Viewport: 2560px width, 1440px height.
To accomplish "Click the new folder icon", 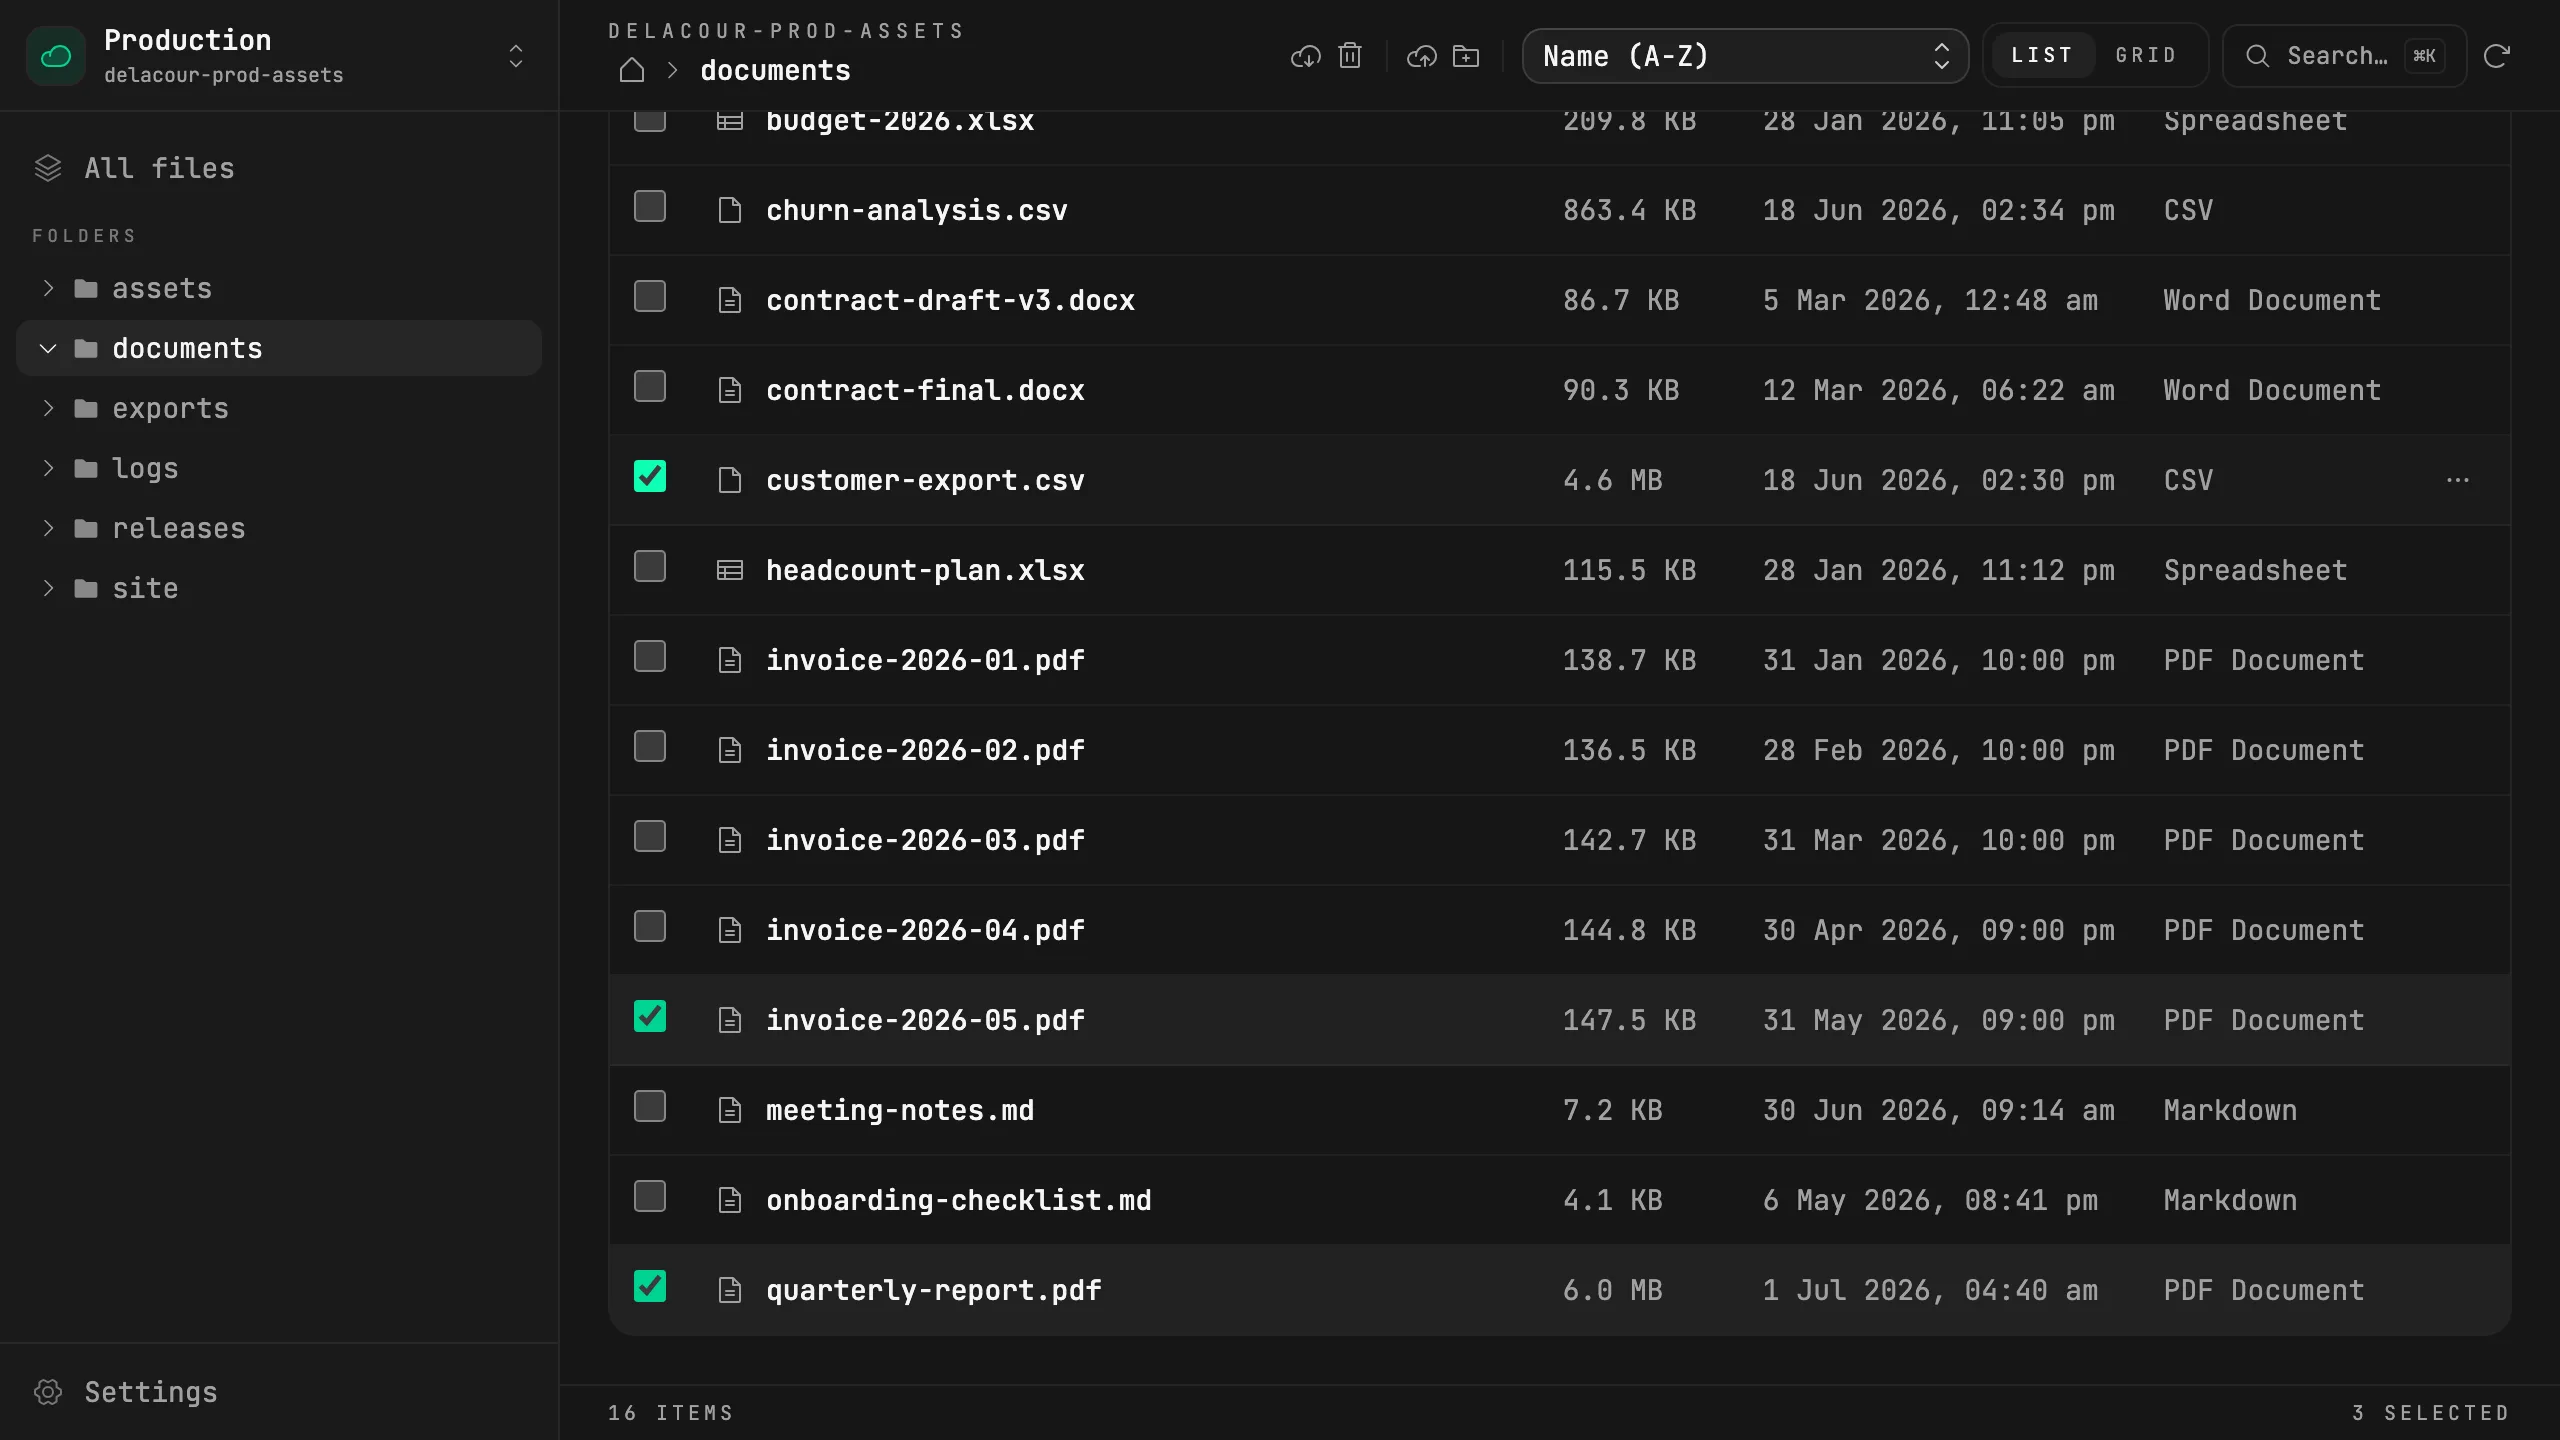I will pyautogui.click(x=1466, y=56).
